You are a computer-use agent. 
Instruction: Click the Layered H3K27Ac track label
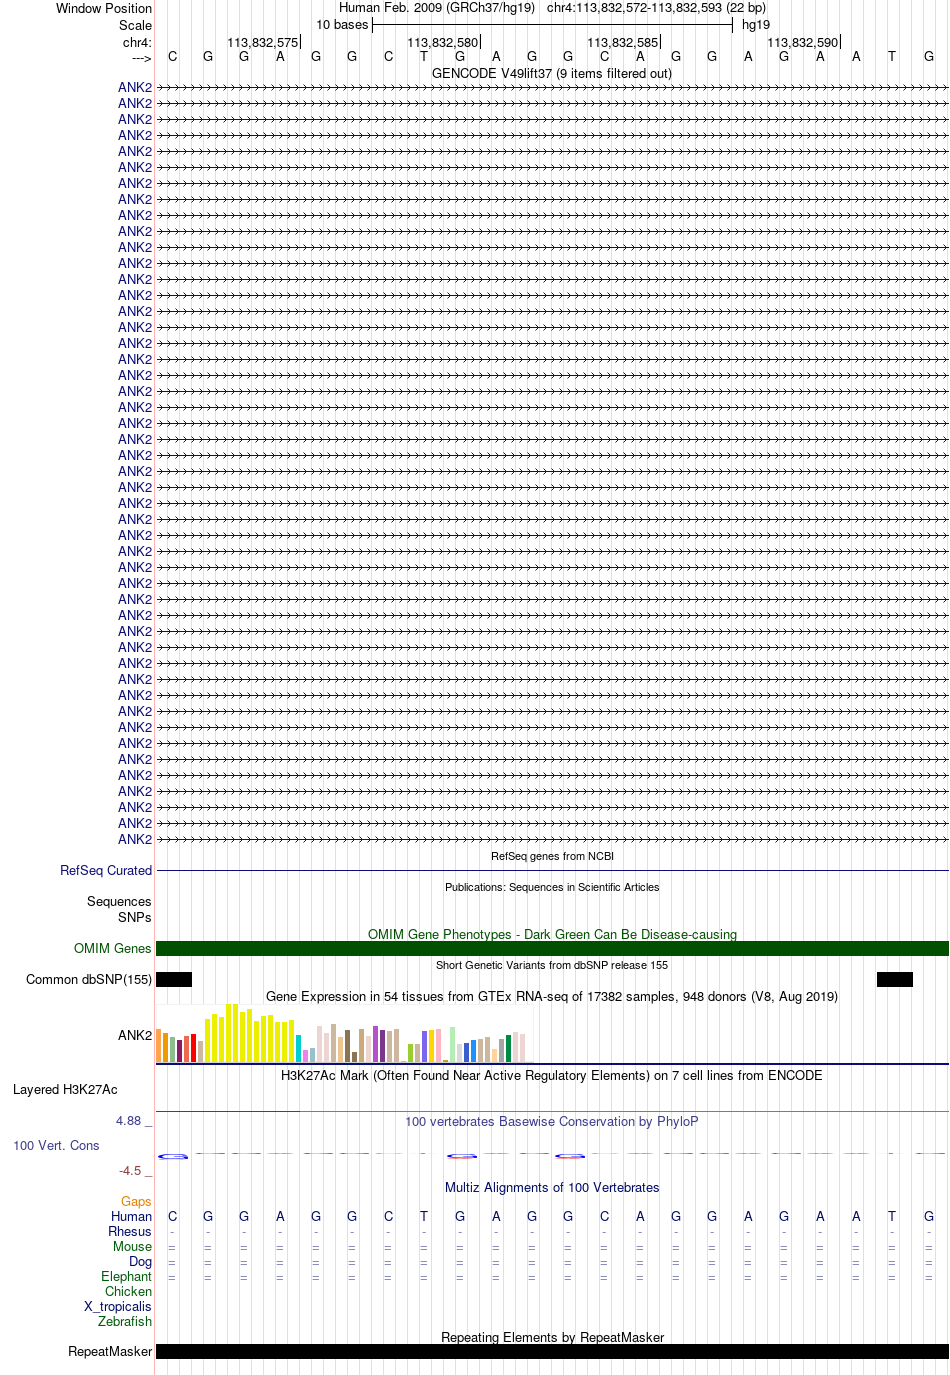click(65, 1089)
